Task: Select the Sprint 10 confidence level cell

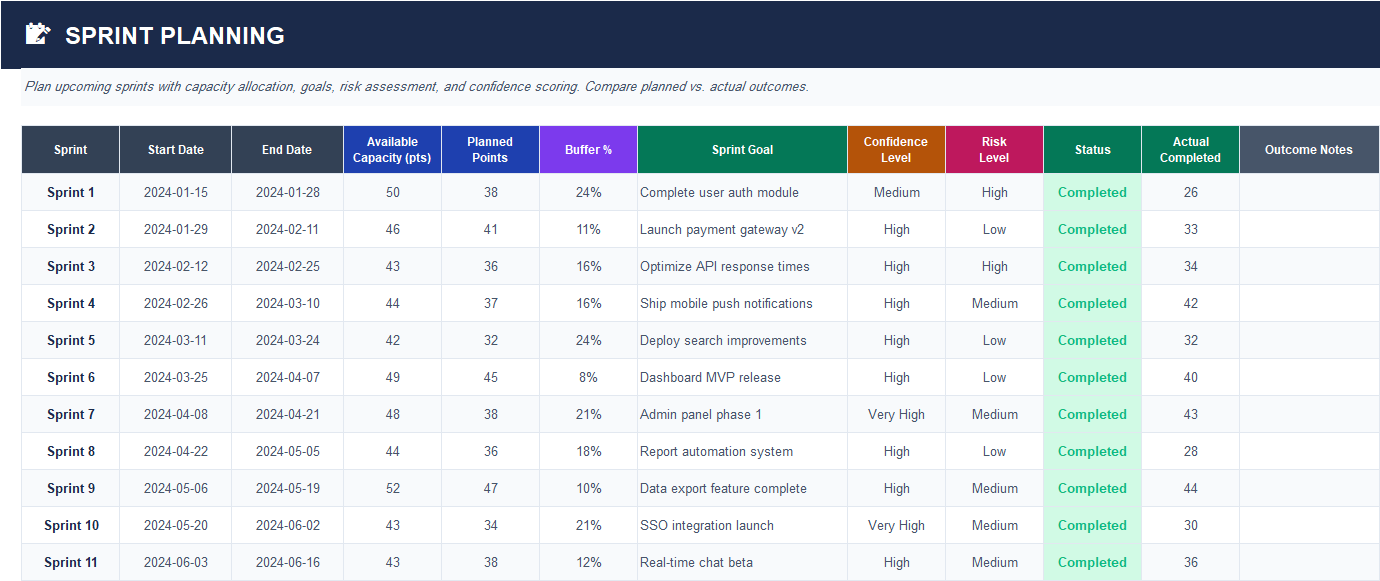Action: (896, 526)
